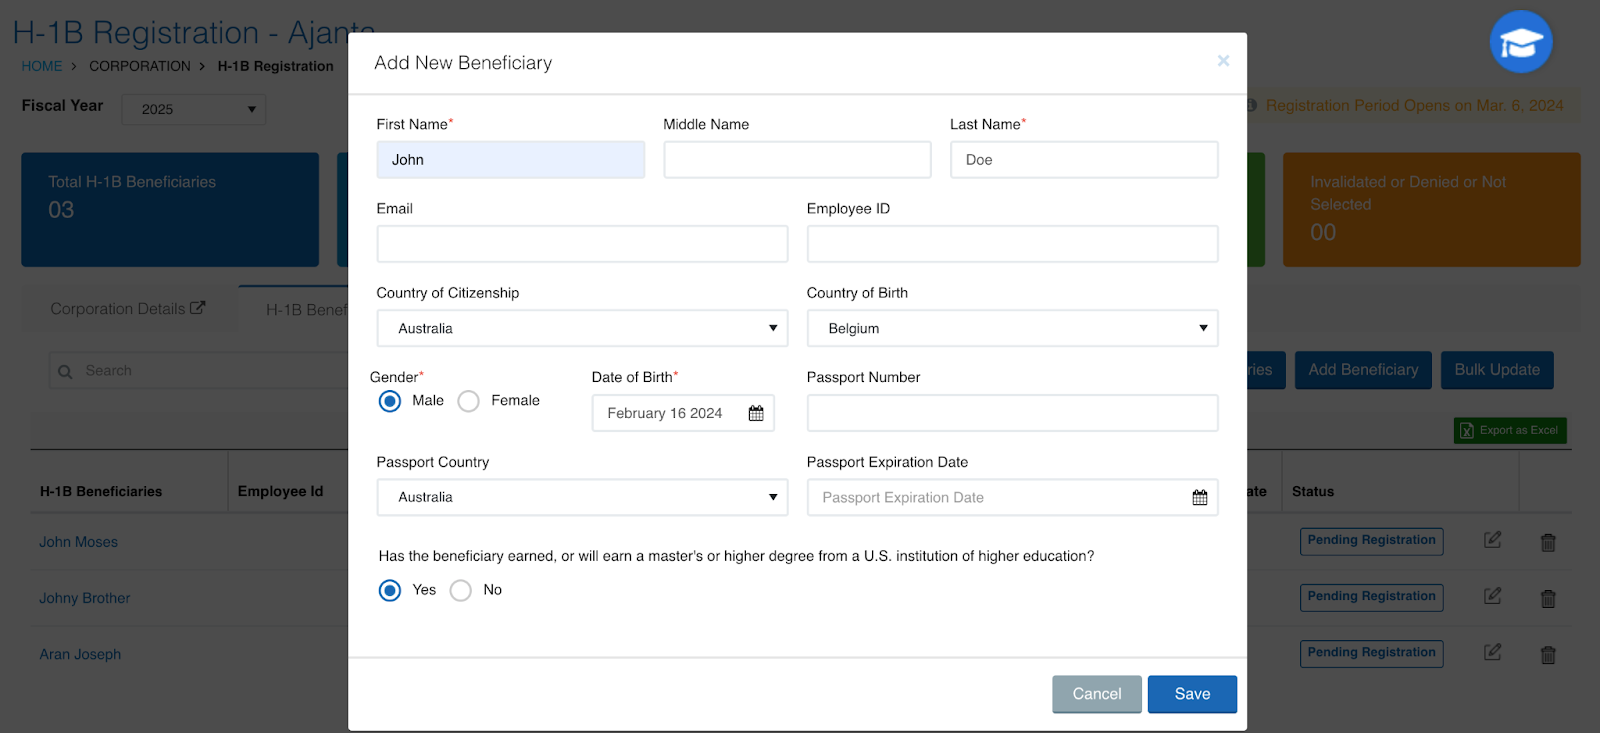Edit the Aran Joseph beneficiary row
1600x733 pixels.
click(x=1492, y=652)
